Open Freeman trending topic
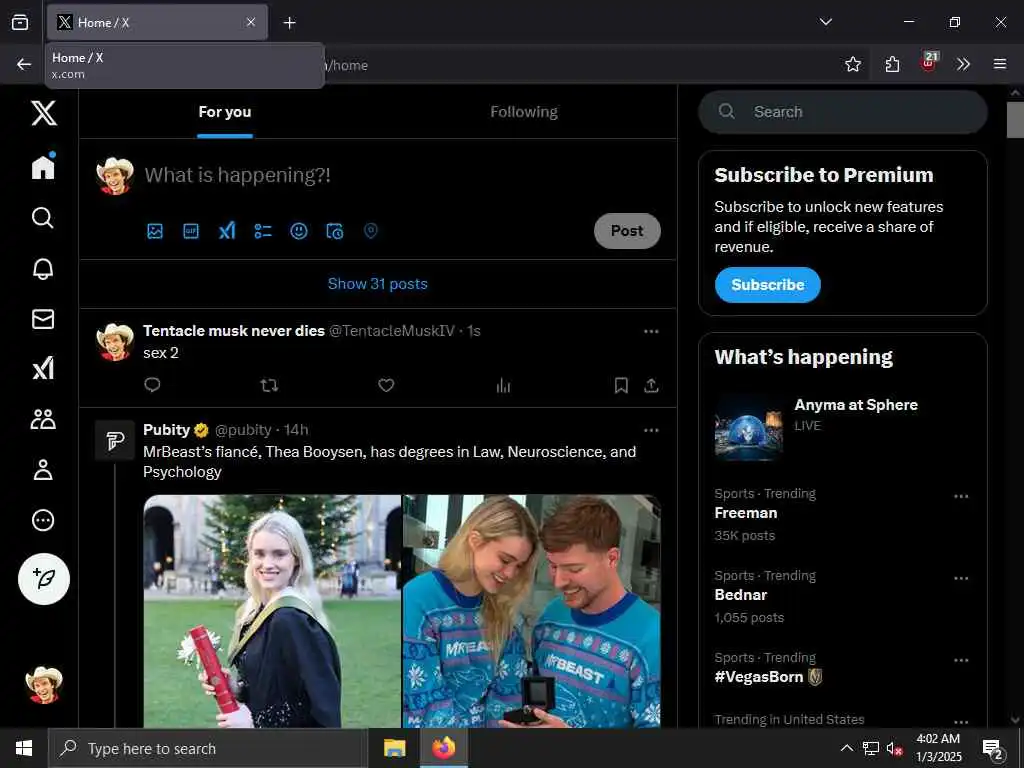The height and width of the screenshot is (768, 1024). point(746,513)
